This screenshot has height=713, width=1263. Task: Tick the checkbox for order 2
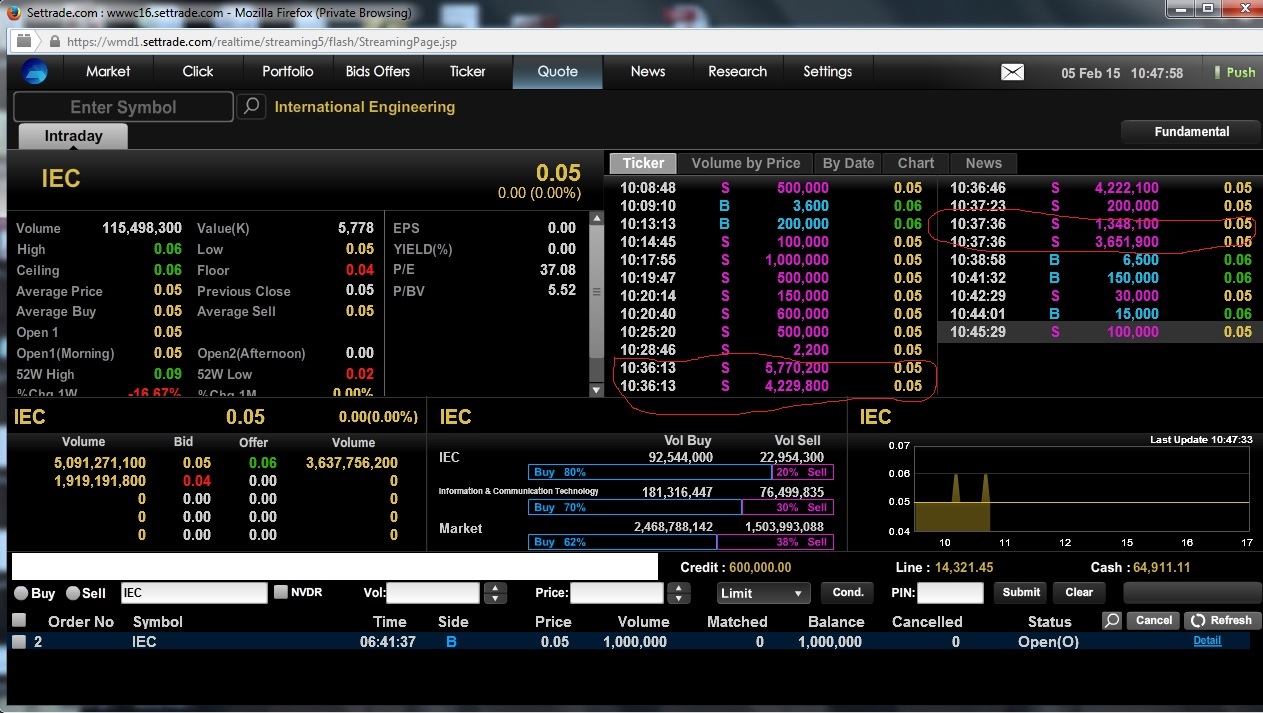point(18,642)
